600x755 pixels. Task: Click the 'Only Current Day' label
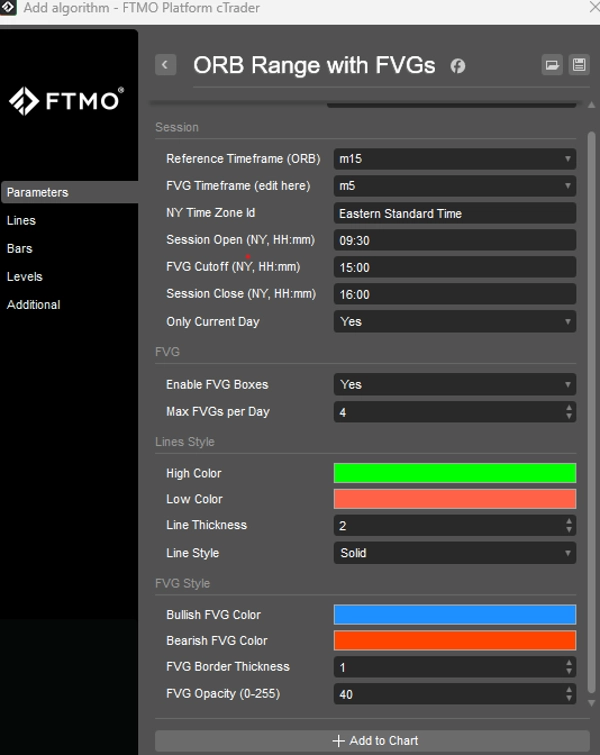(213, 322)
